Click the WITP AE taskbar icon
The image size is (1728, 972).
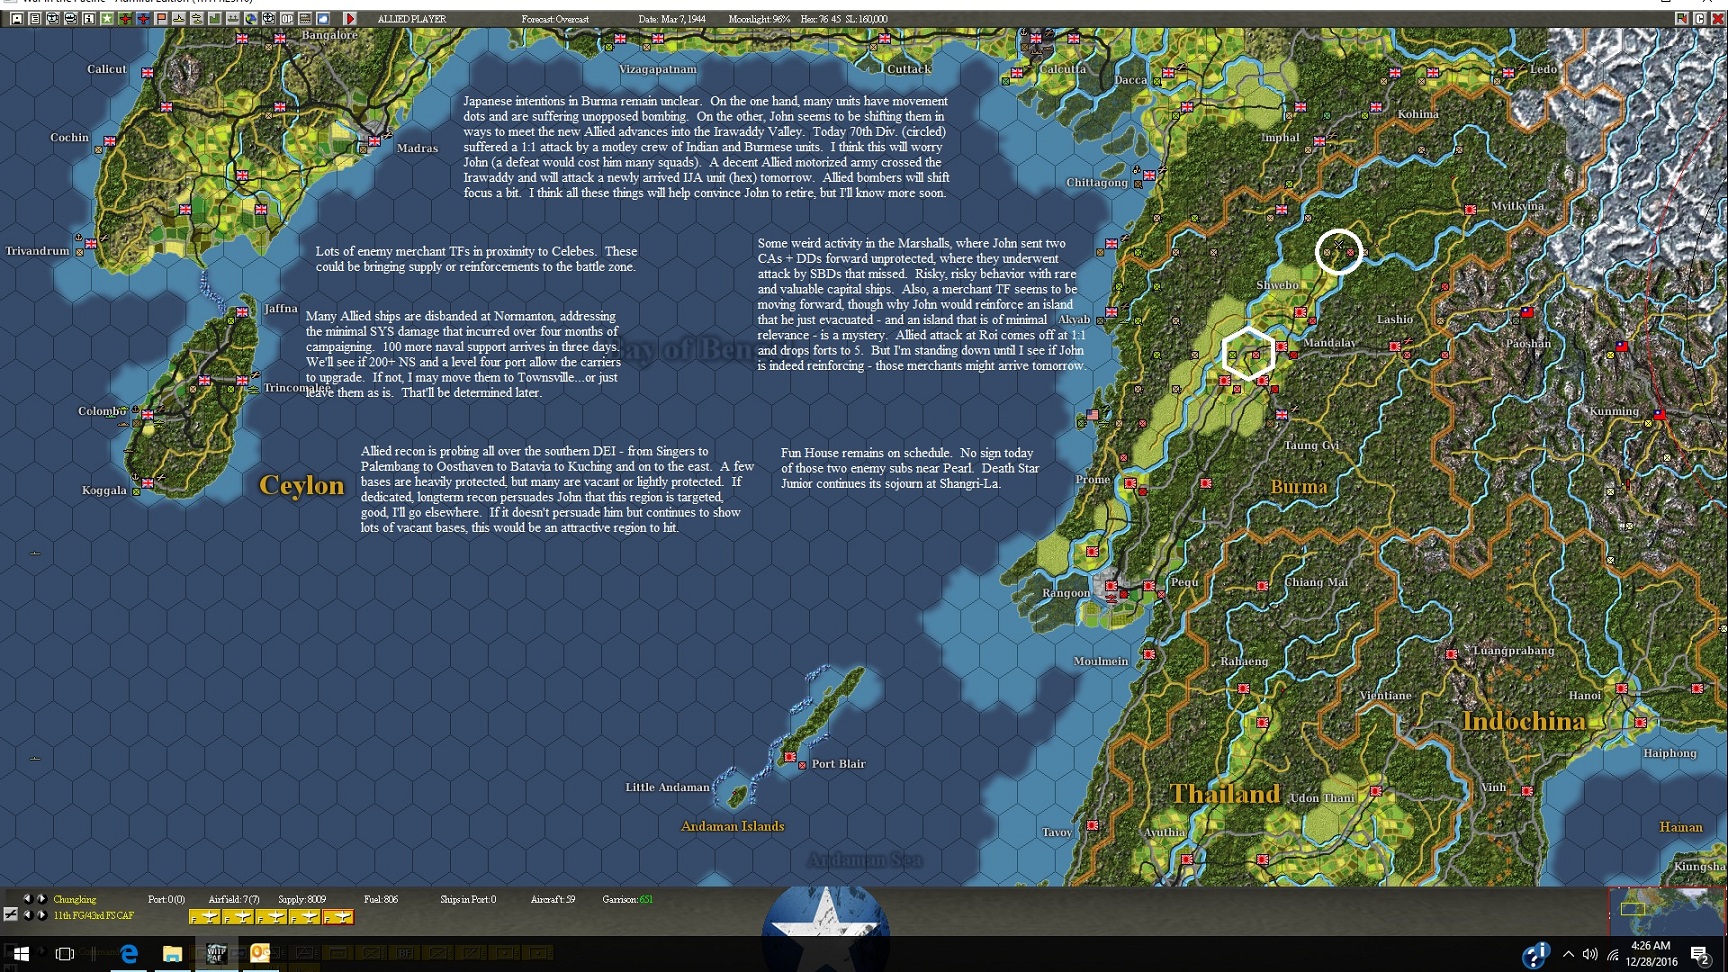click(216, 954)
